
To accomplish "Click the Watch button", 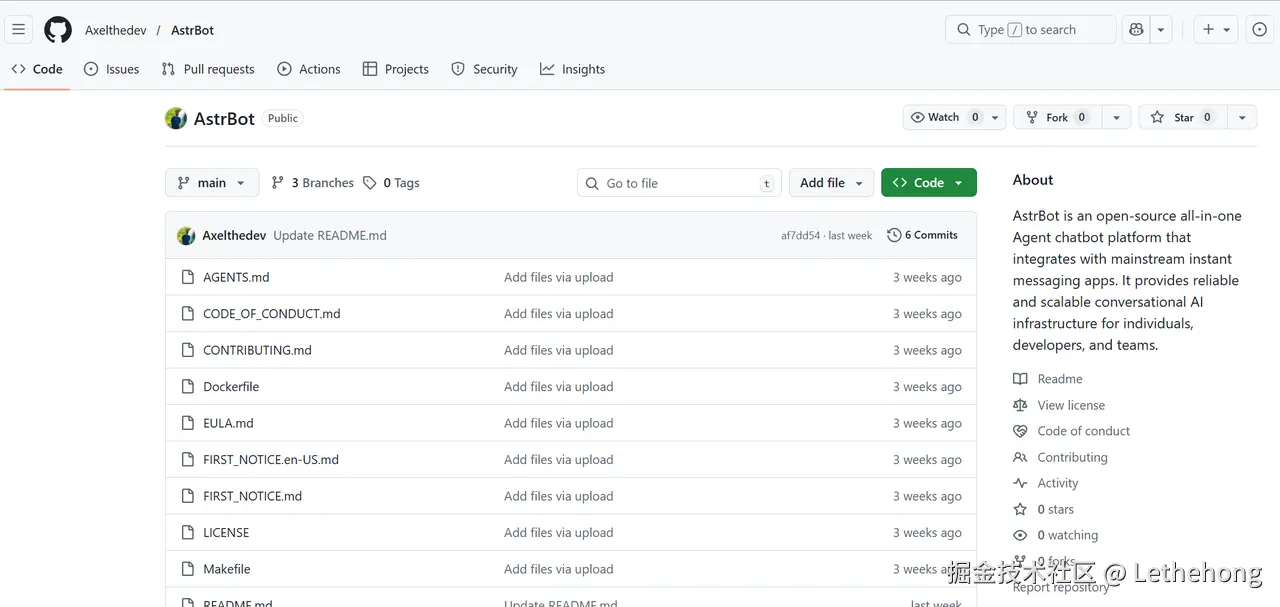I will (945, 117).
